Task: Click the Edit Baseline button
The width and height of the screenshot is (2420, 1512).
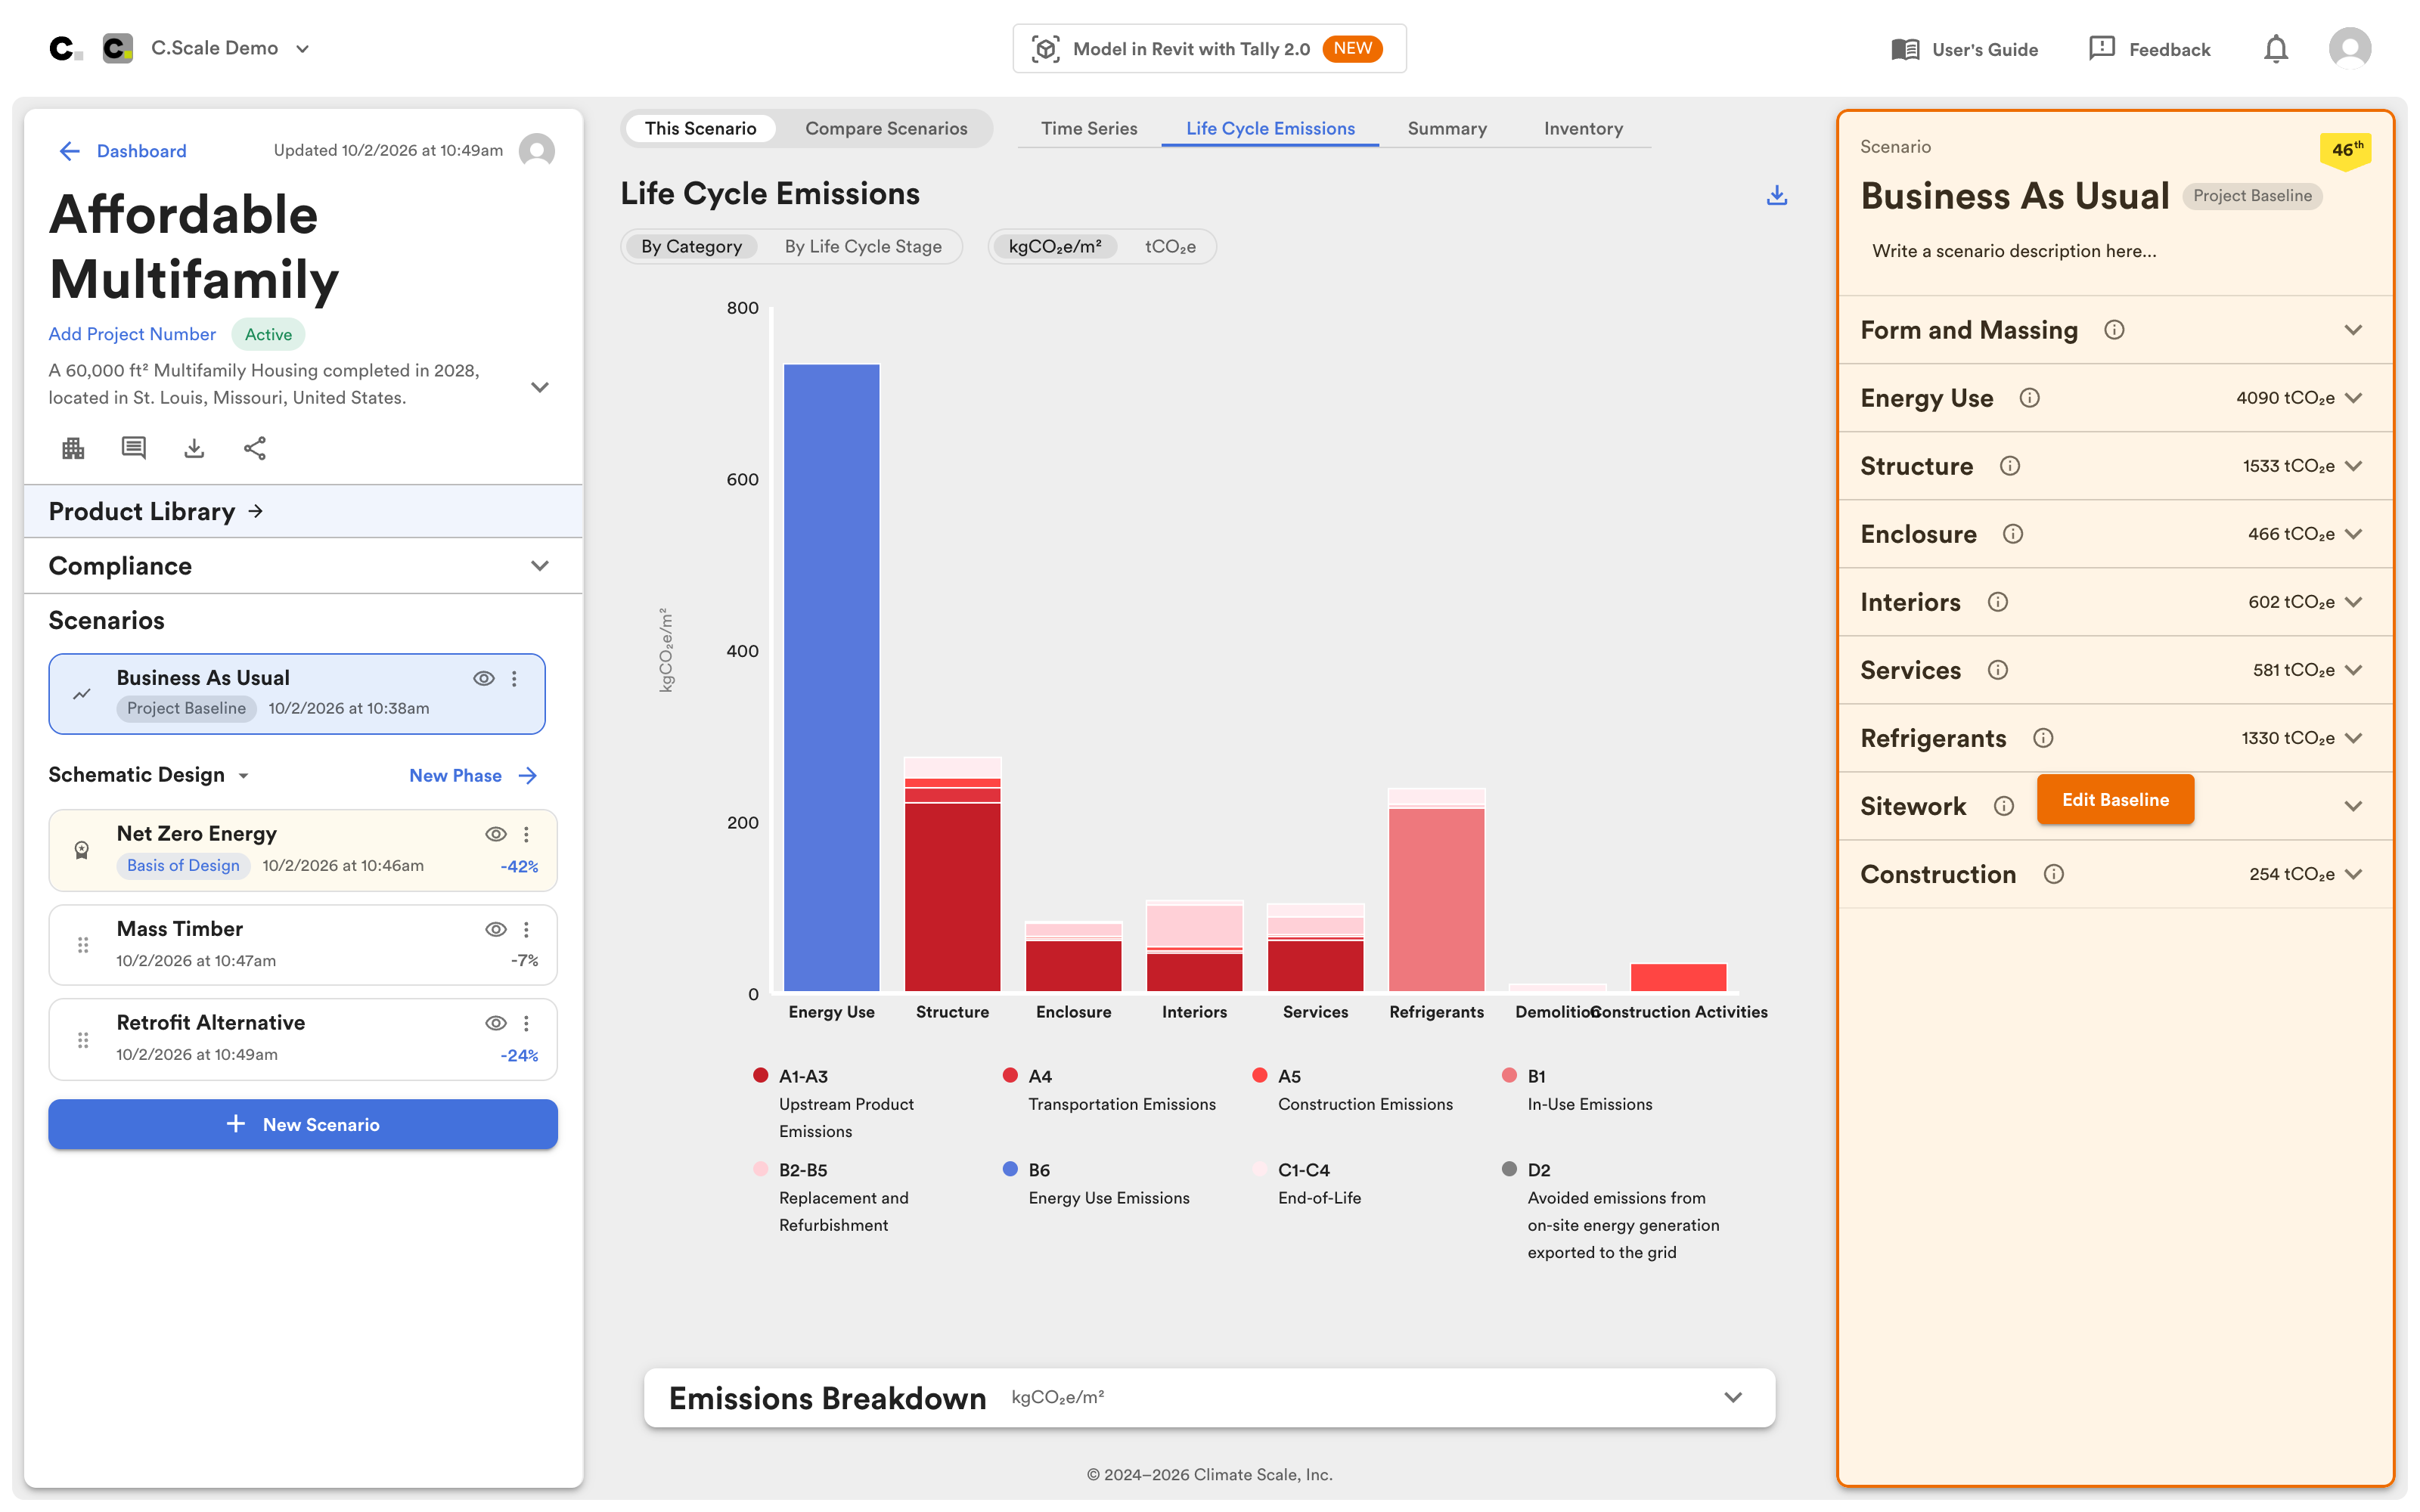Action: coord(2115,800)
